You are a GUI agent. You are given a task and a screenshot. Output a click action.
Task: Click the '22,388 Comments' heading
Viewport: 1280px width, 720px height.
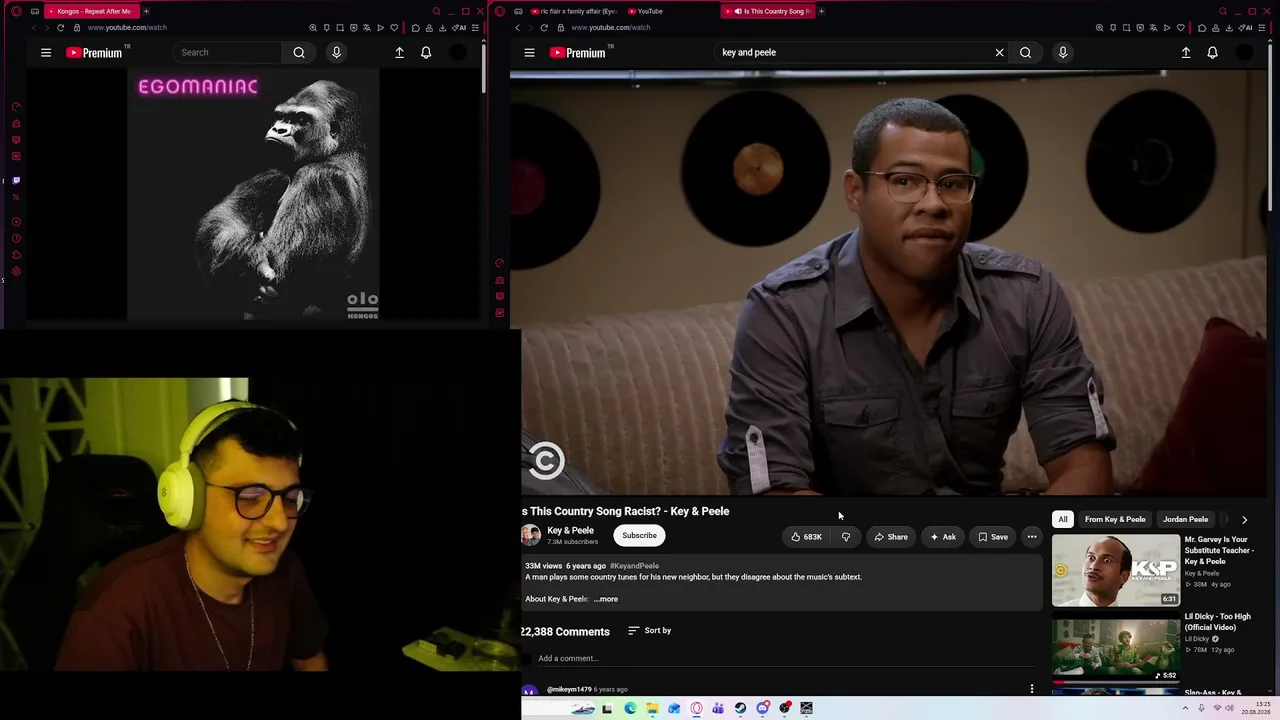(565, 632)
